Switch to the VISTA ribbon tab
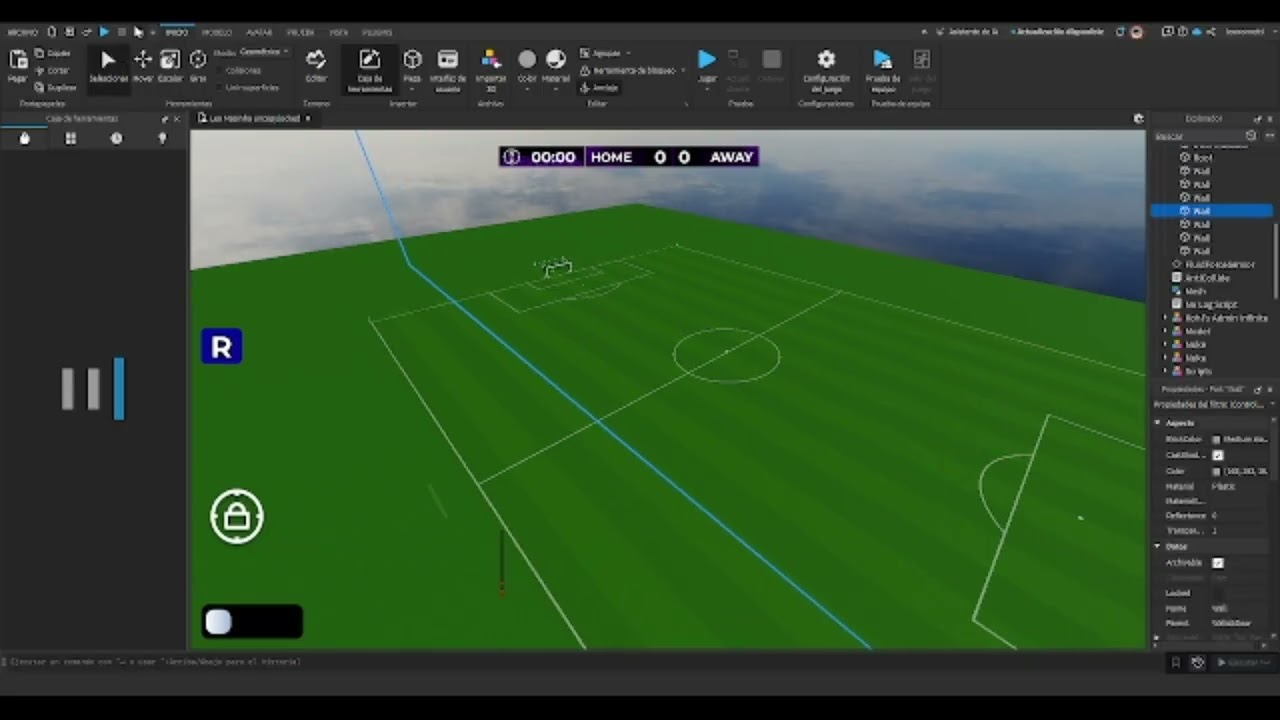 click(x=338, y=32)
